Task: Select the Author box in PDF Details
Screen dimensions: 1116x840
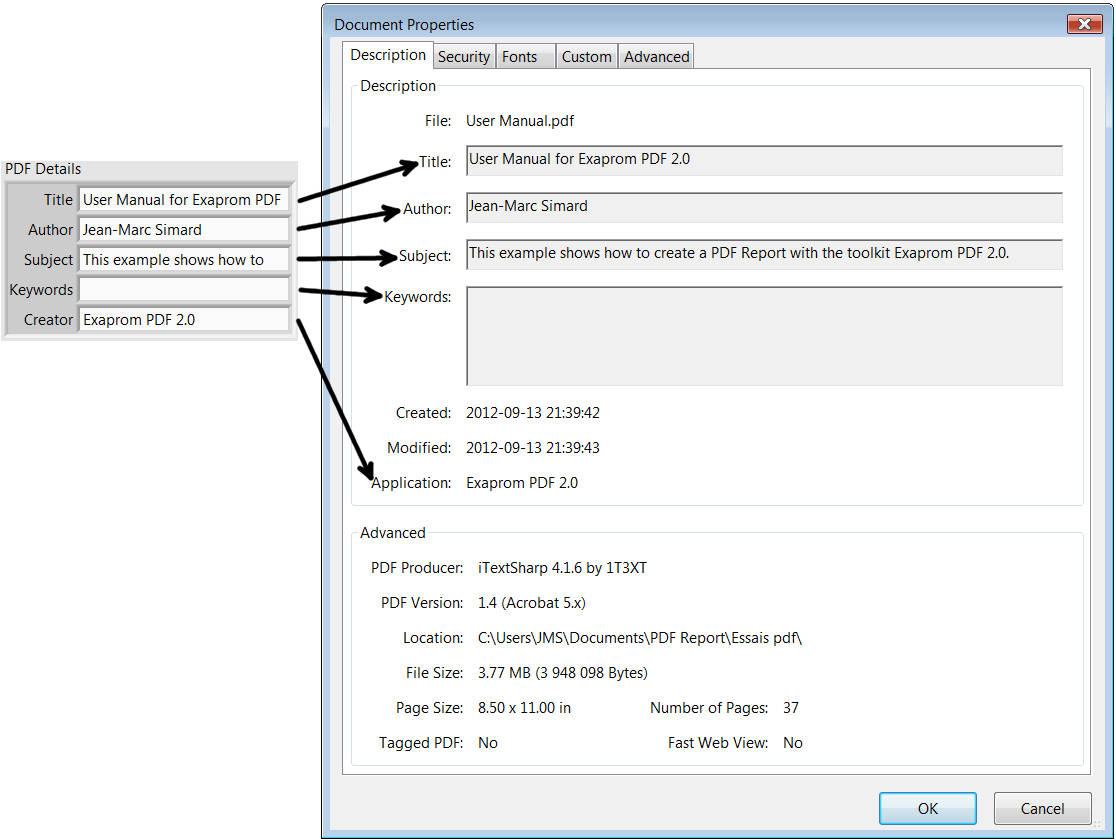Action: pos(185,230)
